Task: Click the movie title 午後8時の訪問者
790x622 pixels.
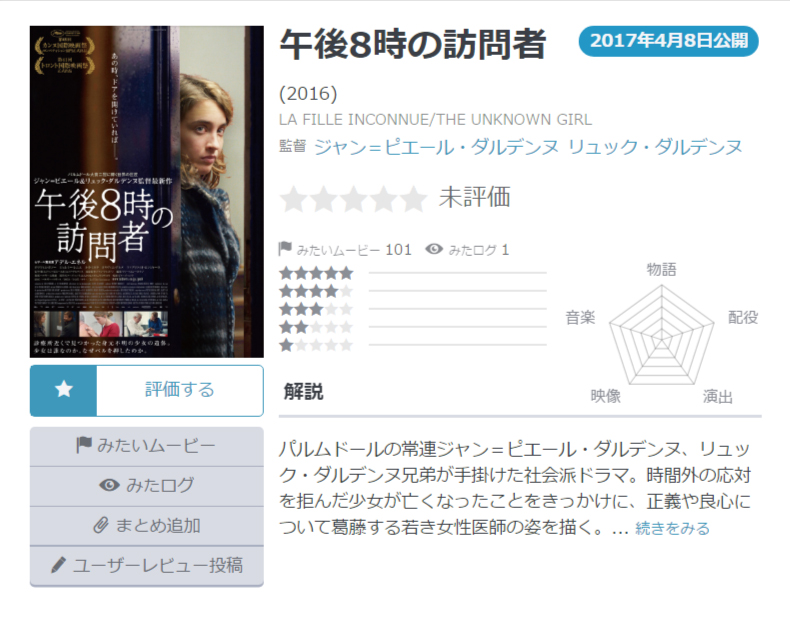Action: (x=413, y=44)
